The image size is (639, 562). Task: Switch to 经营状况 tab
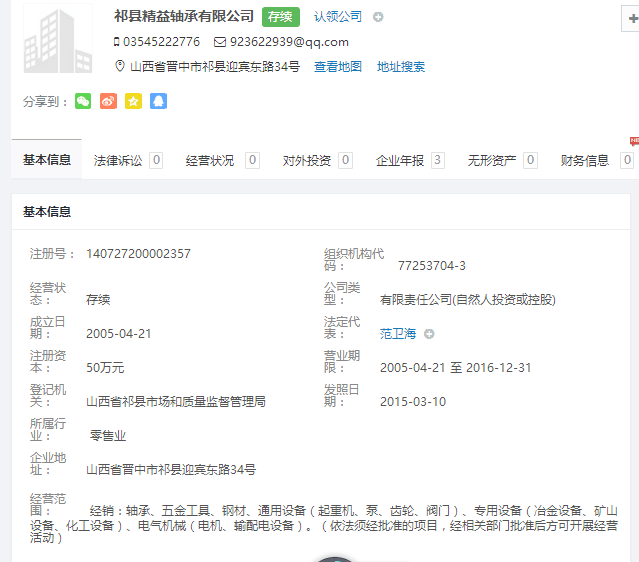210,160
